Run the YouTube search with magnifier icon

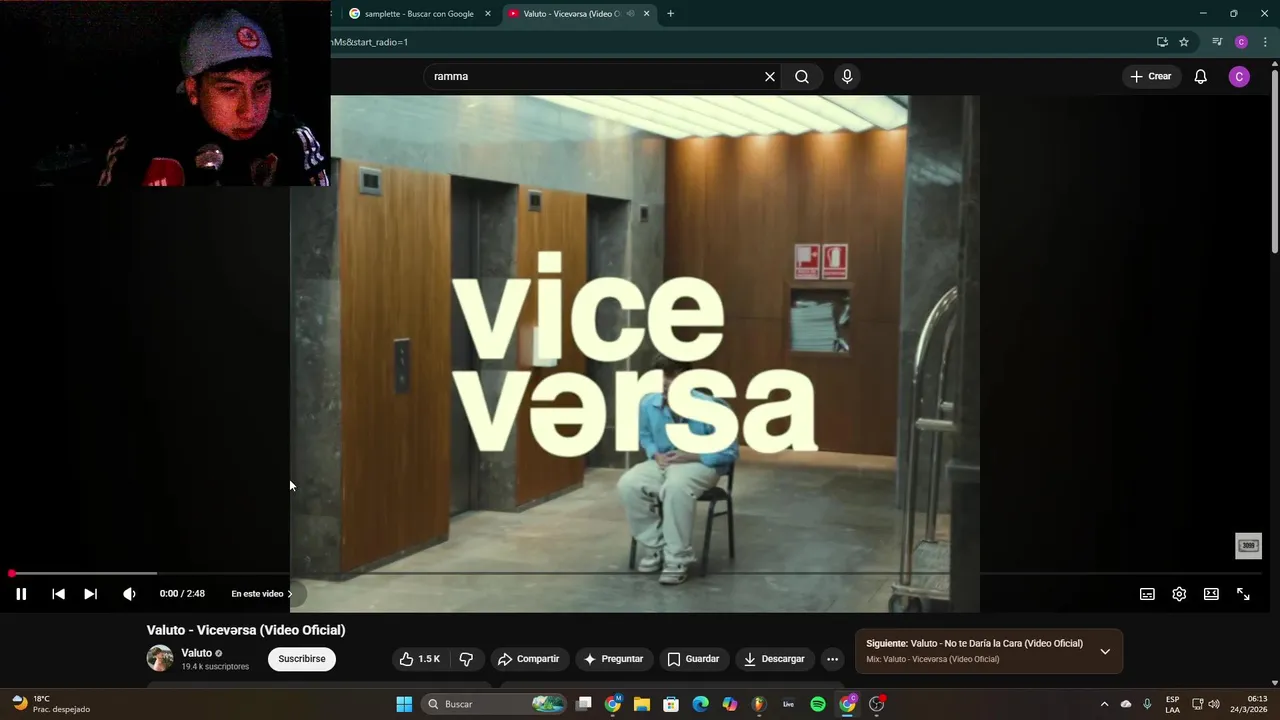802,76
